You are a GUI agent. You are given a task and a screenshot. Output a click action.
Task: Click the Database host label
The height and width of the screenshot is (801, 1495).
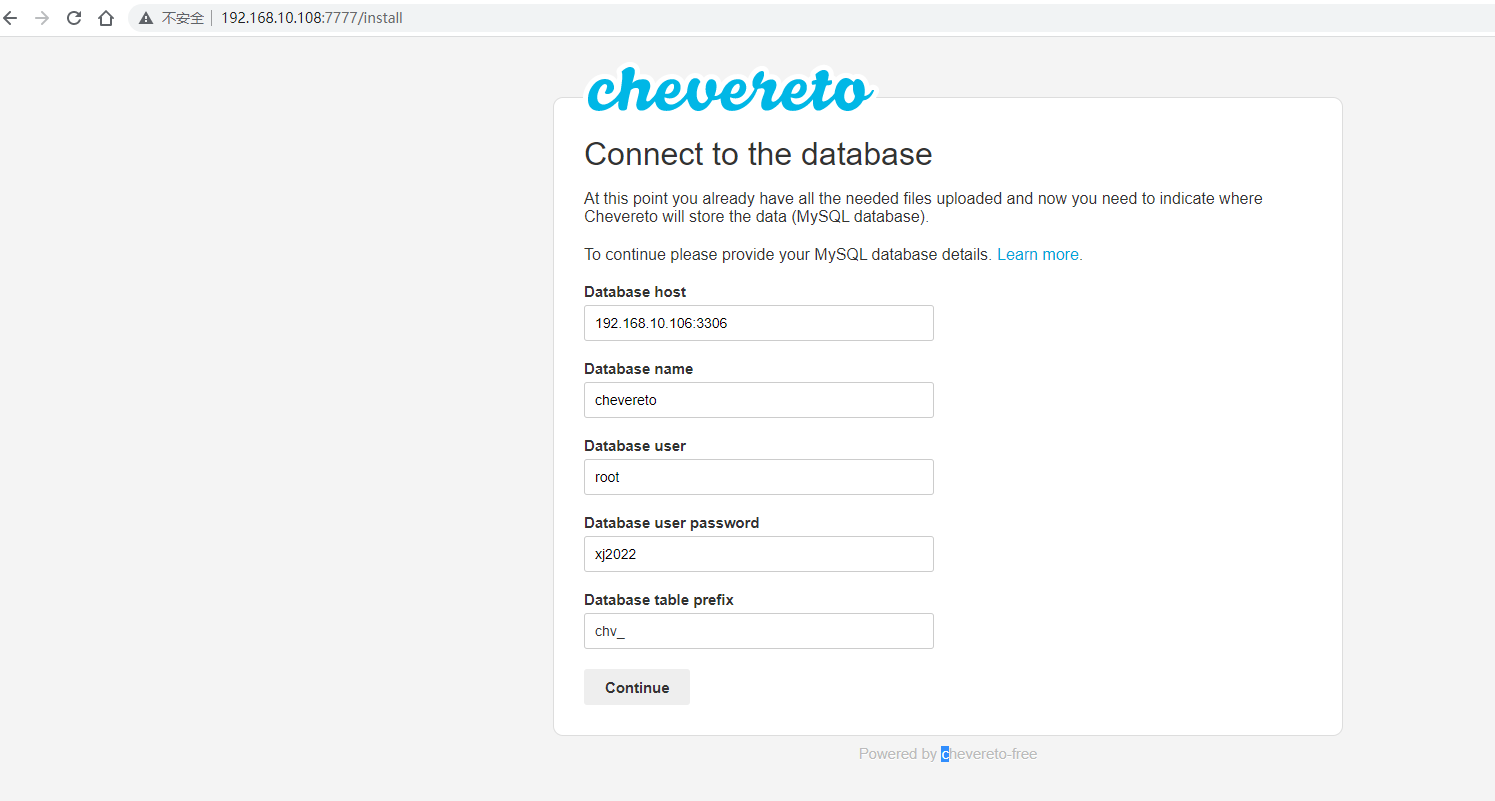(635, 292)
